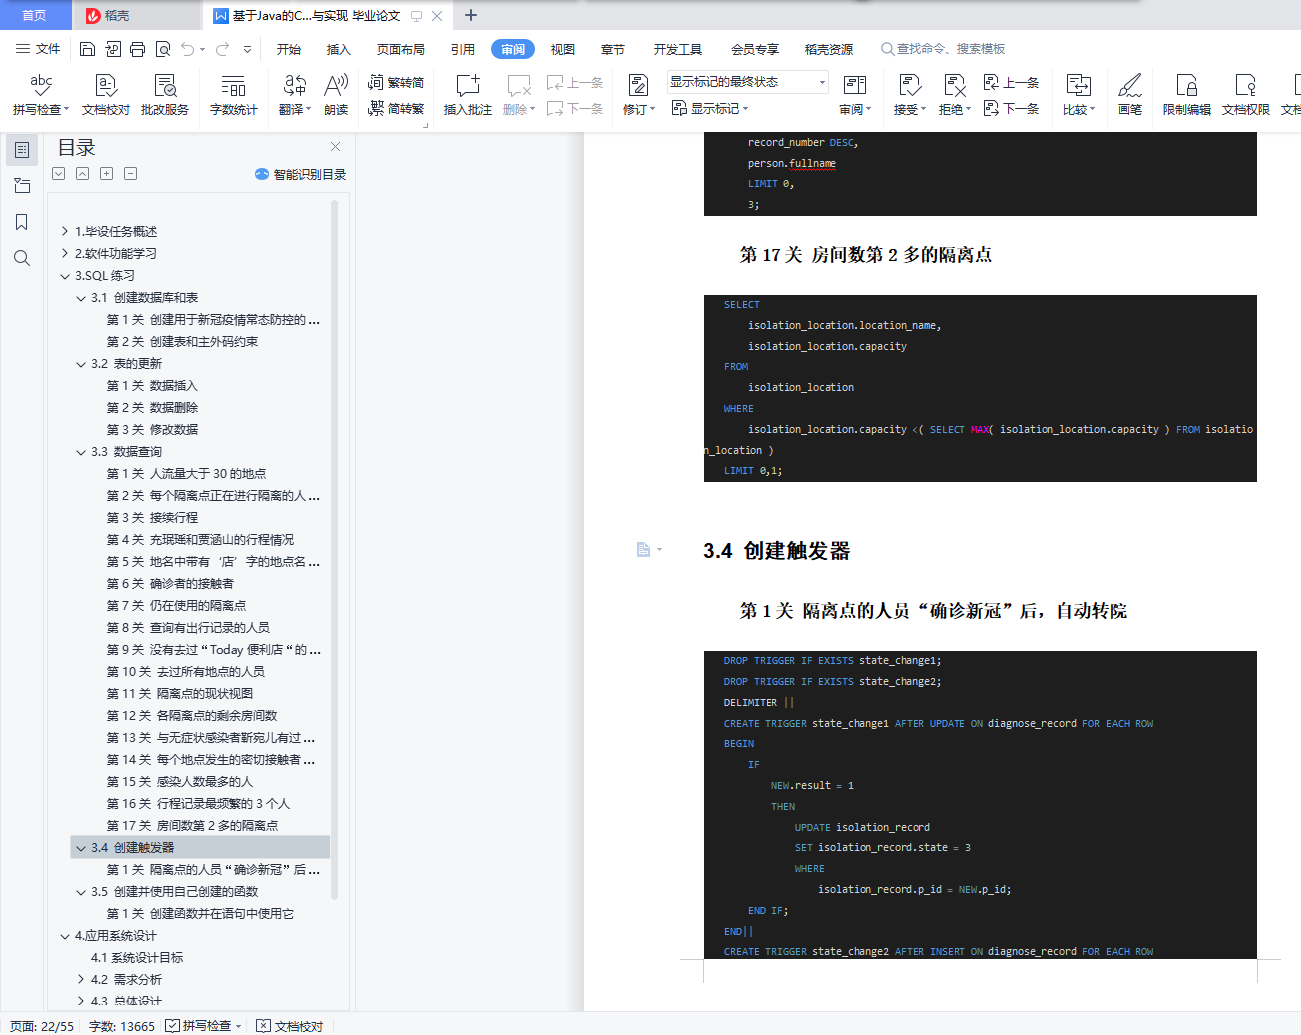
Task: Switch to the 页面布局 ribbon tab
Action: [401, 49]
